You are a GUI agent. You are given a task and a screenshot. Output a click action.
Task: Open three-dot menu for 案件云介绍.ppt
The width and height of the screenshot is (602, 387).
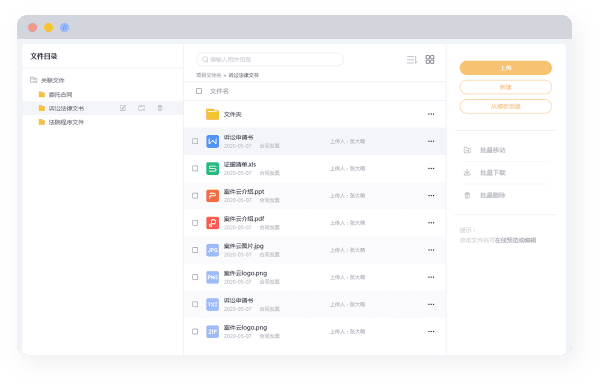click(431, 196)
